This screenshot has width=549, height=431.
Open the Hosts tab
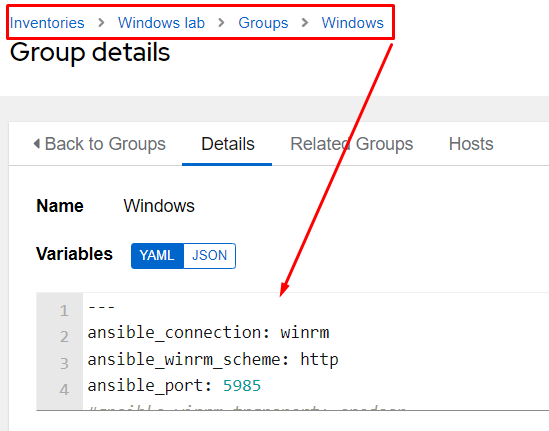(x=471, y=144)
